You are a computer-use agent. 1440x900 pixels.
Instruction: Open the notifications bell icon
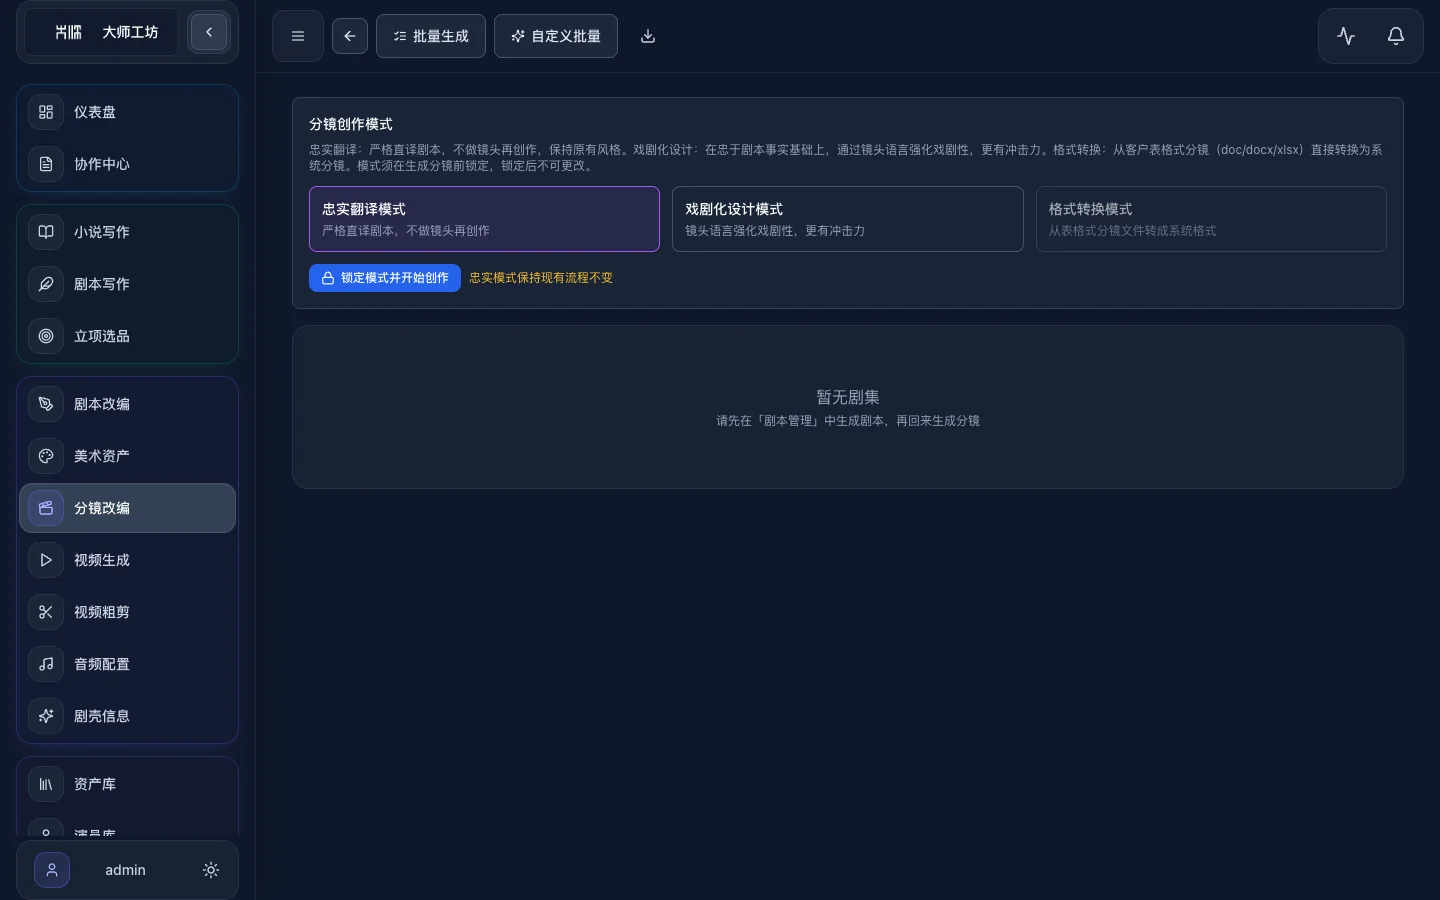[x=1396, y=36]
